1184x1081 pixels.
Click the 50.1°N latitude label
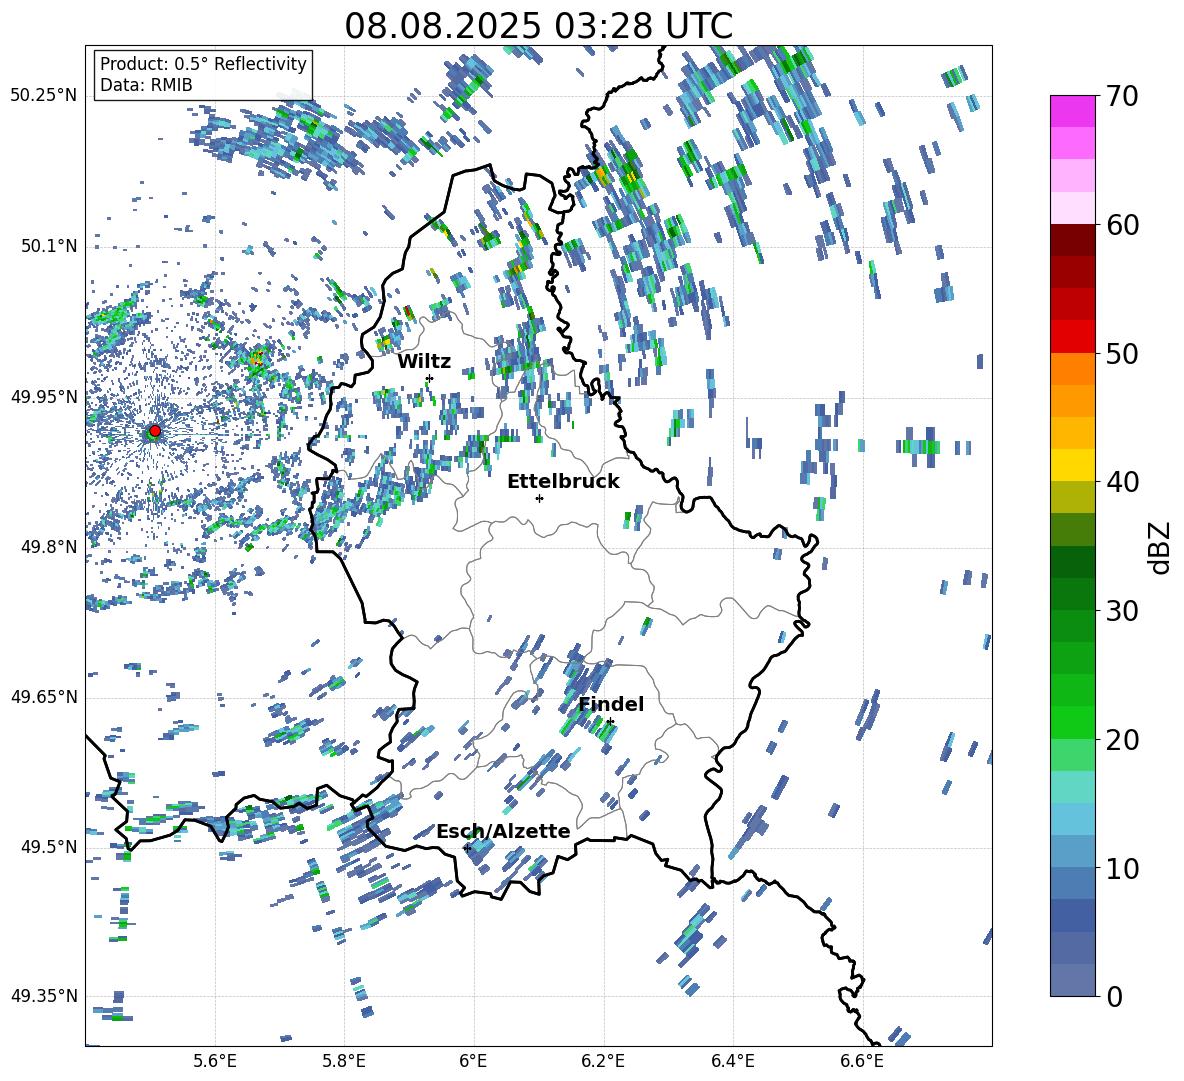[48, 246]
